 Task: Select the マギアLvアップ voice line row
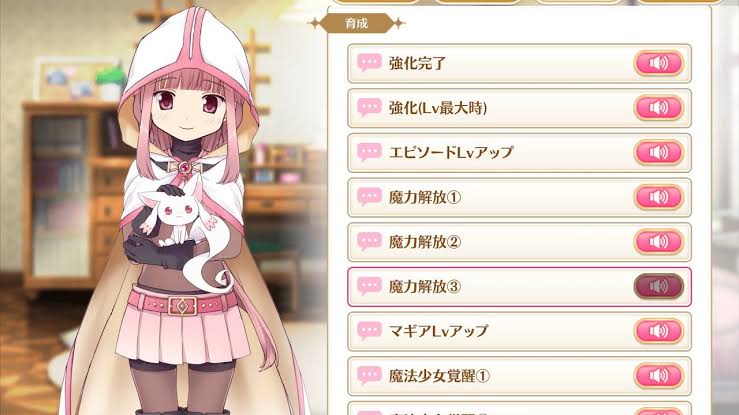coord(519,331)
